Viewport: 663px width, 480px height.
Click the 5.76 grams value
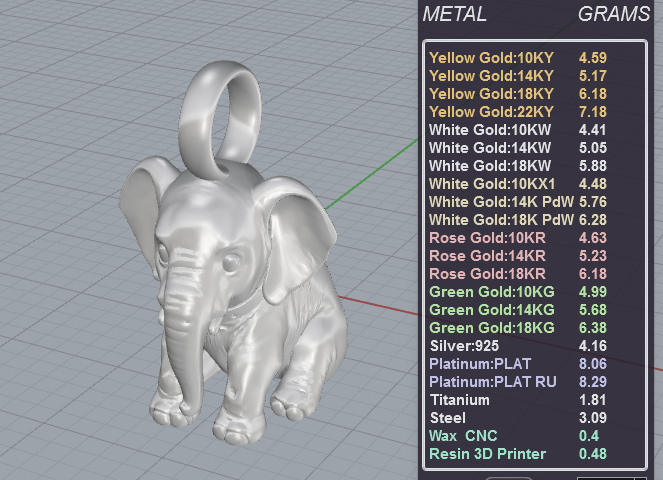tap(593, 202)
